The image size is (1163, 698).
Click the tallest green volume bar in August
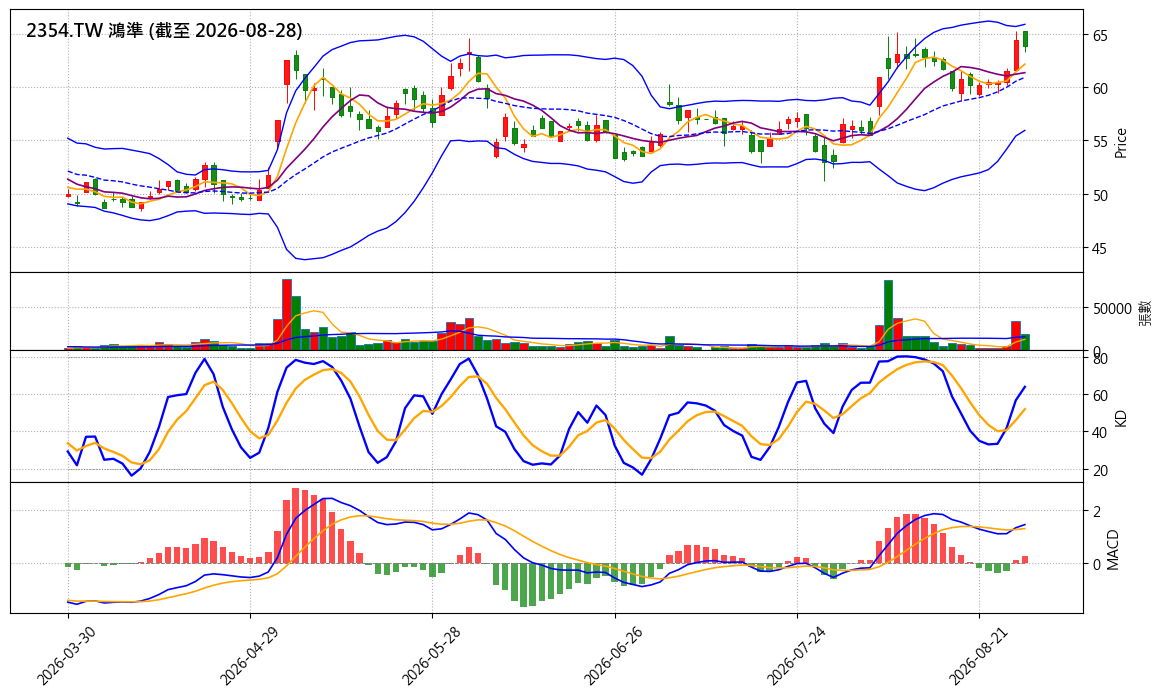click(x=889, y=315)
